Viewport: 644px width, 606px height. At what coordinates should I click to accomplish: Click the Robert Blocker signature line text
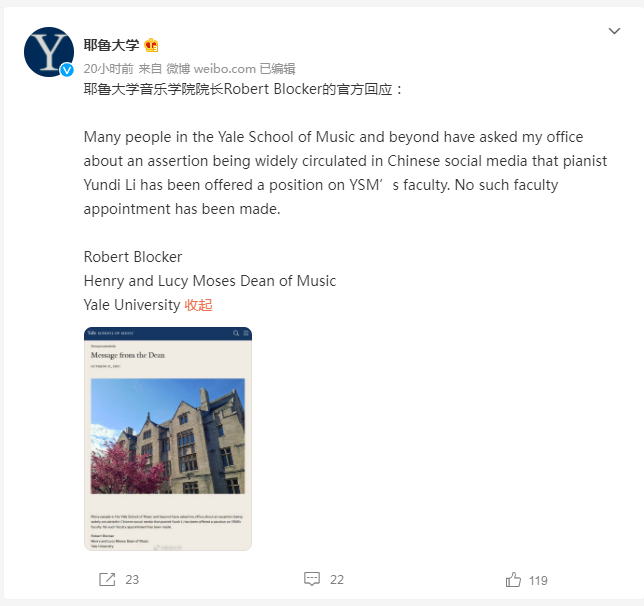coord(133,257)
